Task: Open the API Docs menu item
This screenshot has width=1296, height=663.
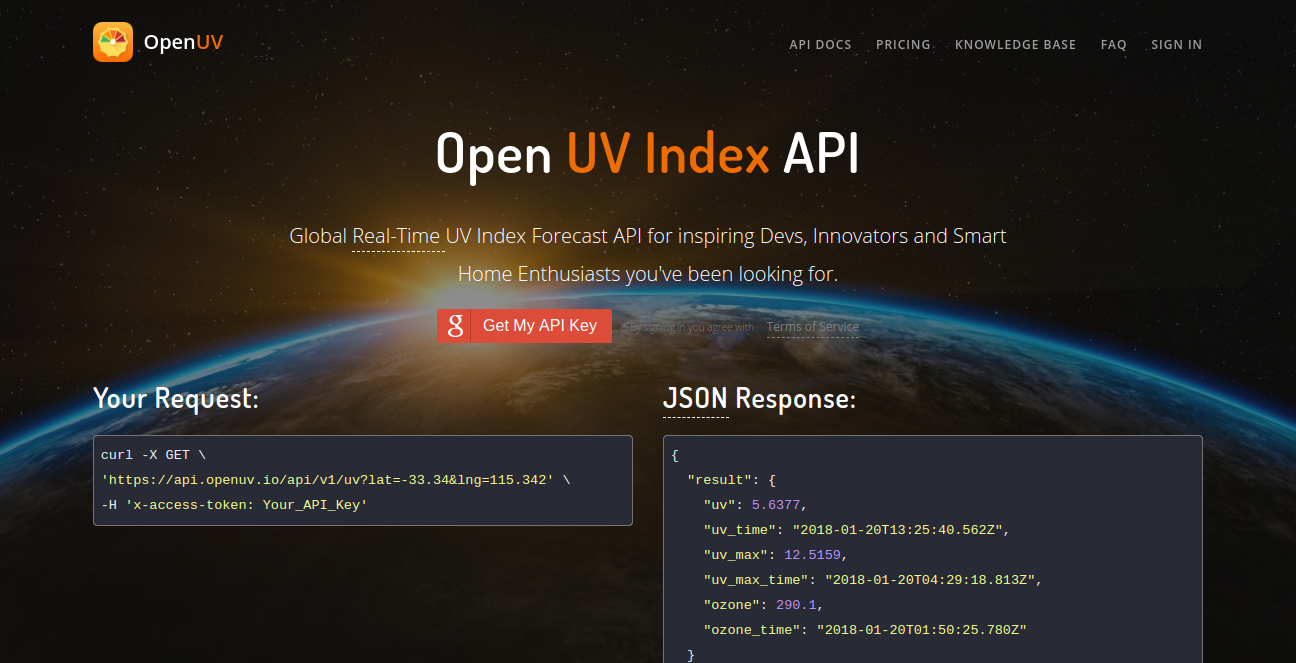Action: coord(820,45)
